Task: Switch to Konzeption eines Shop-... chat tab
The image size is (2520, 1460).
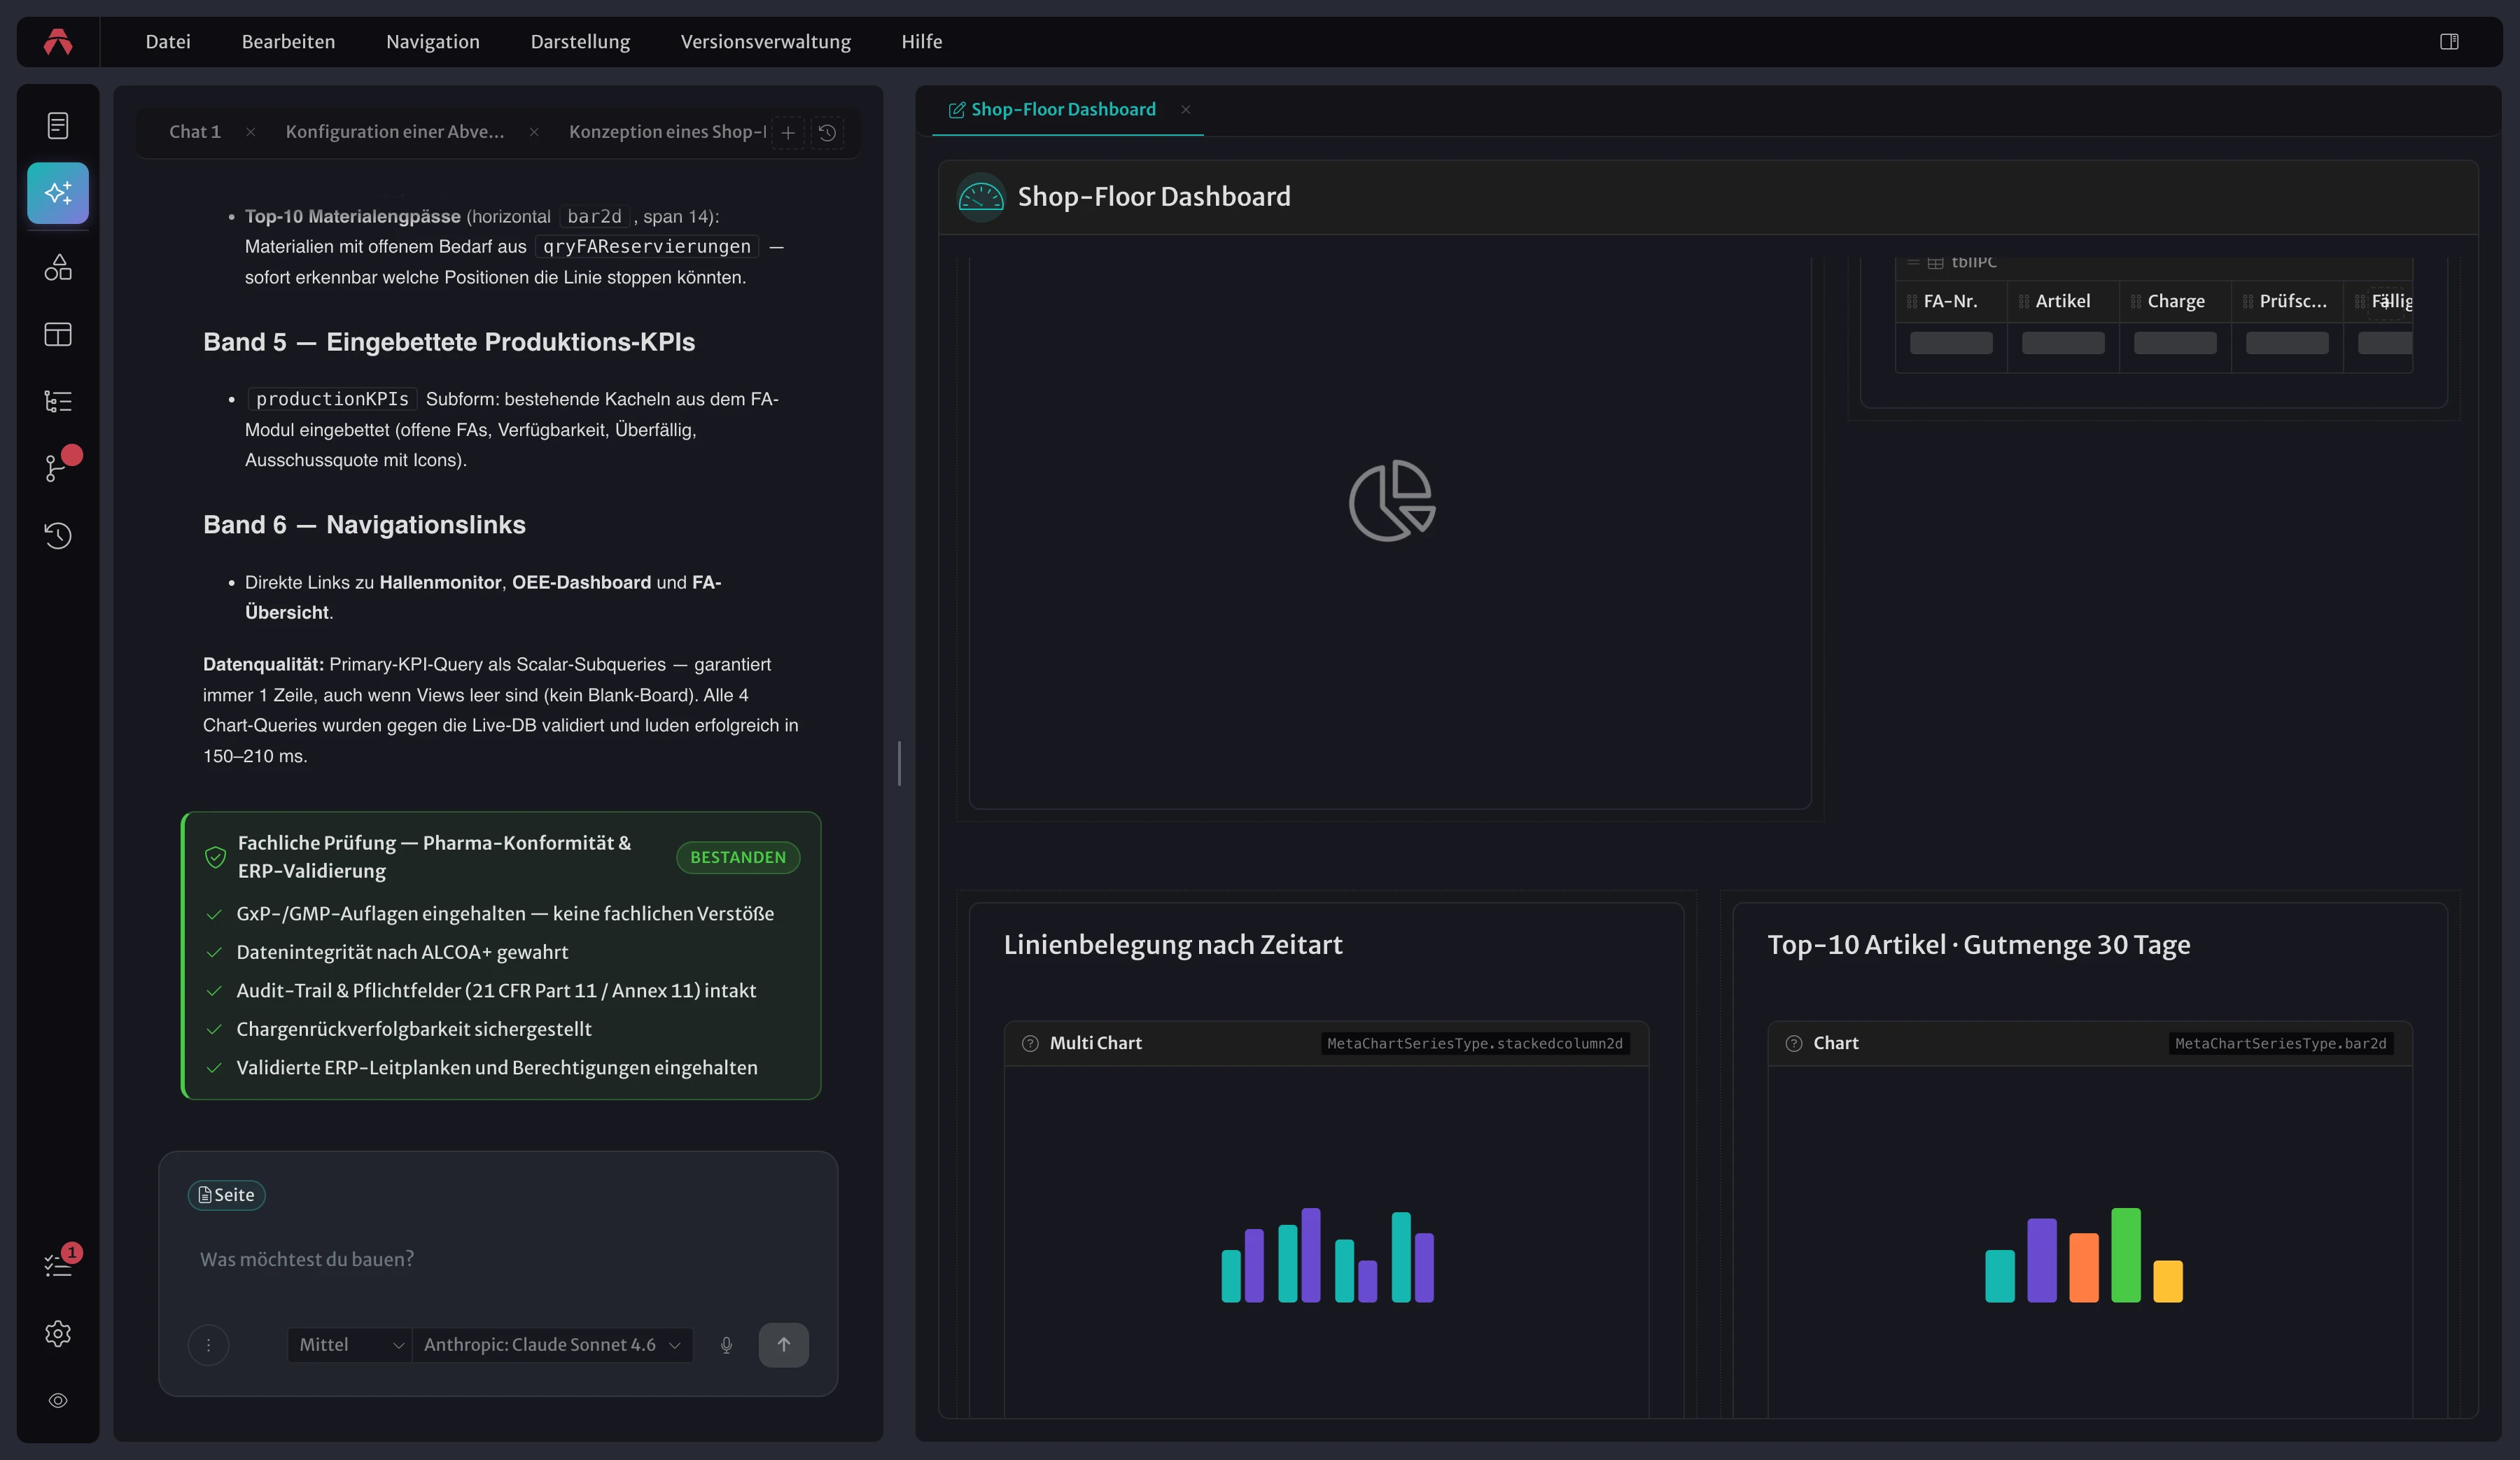Action: [667, 132]
